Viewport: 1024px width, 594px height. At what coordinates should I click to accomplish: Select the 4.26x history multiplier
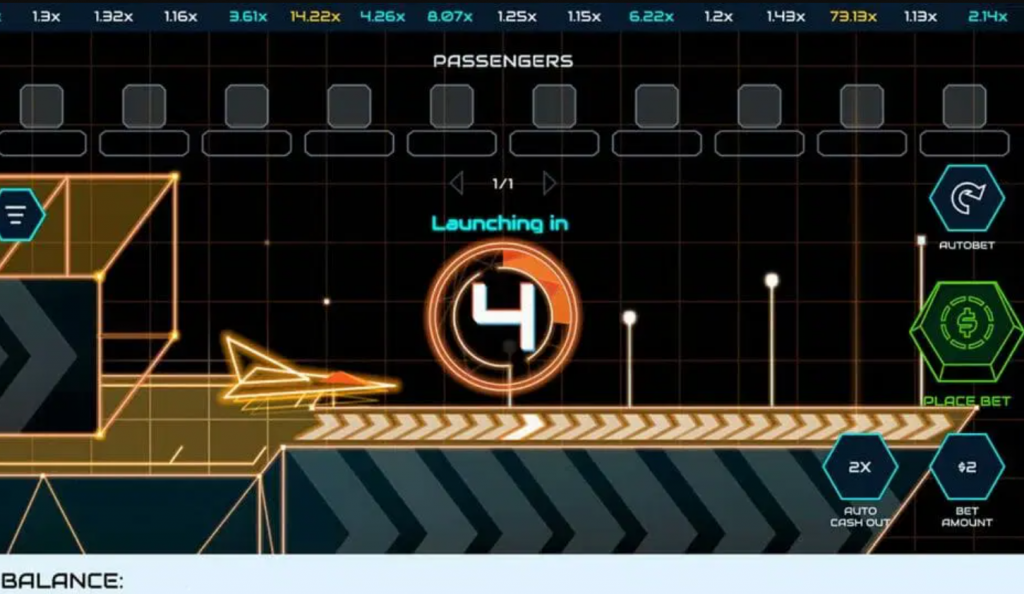(382, 16)
